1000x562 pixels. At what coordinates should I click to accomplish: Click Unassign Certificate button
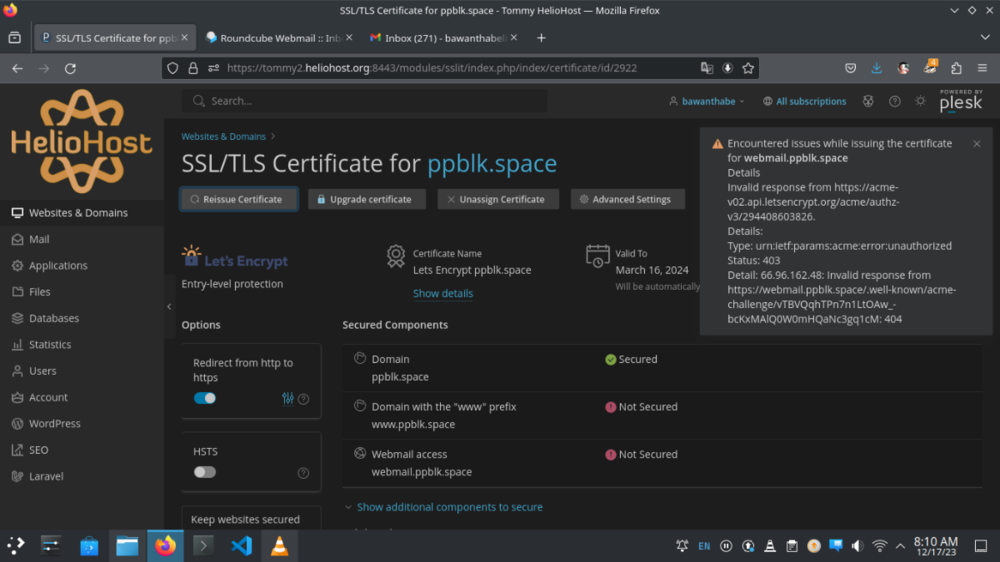tap(498, 199)
